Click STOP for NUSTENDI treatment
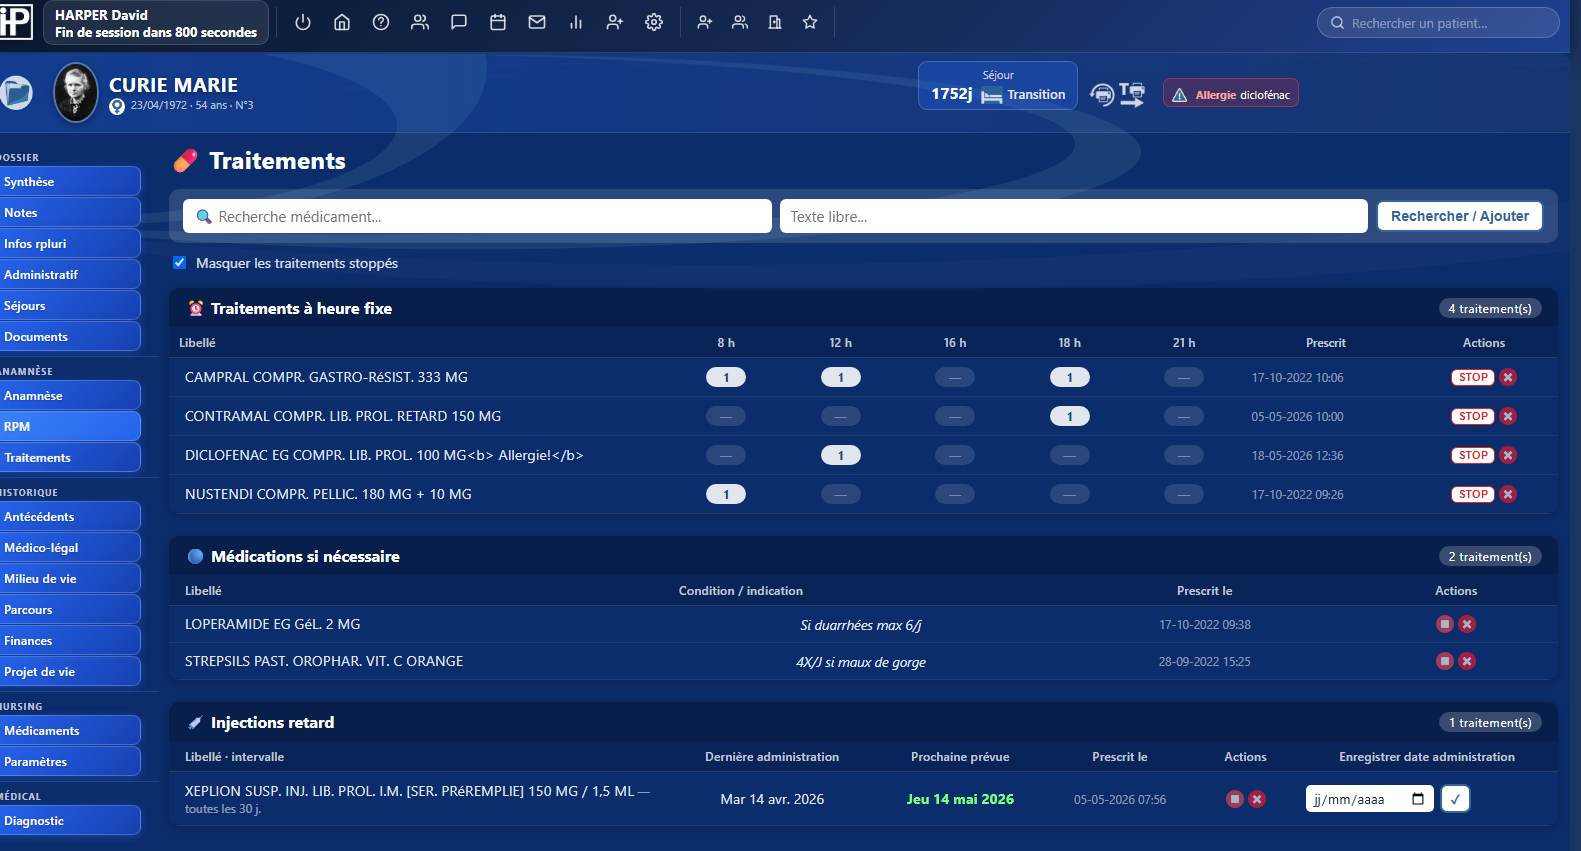The width and height of the screenshot is (1581, 851). pyautogui.click(x=1473, y=494)
